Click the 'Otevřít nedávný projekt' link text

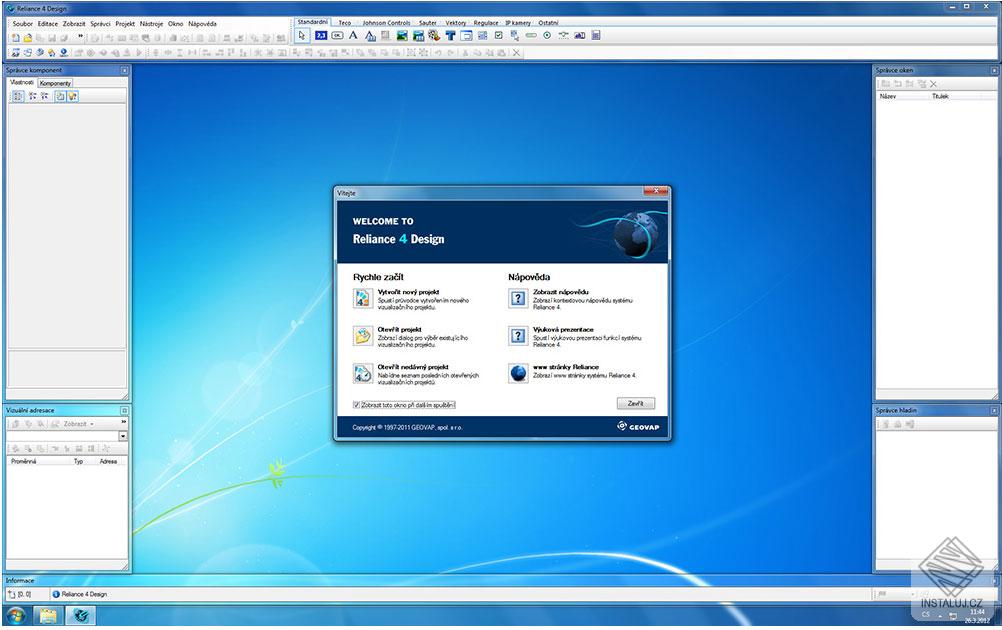(413, 367)
